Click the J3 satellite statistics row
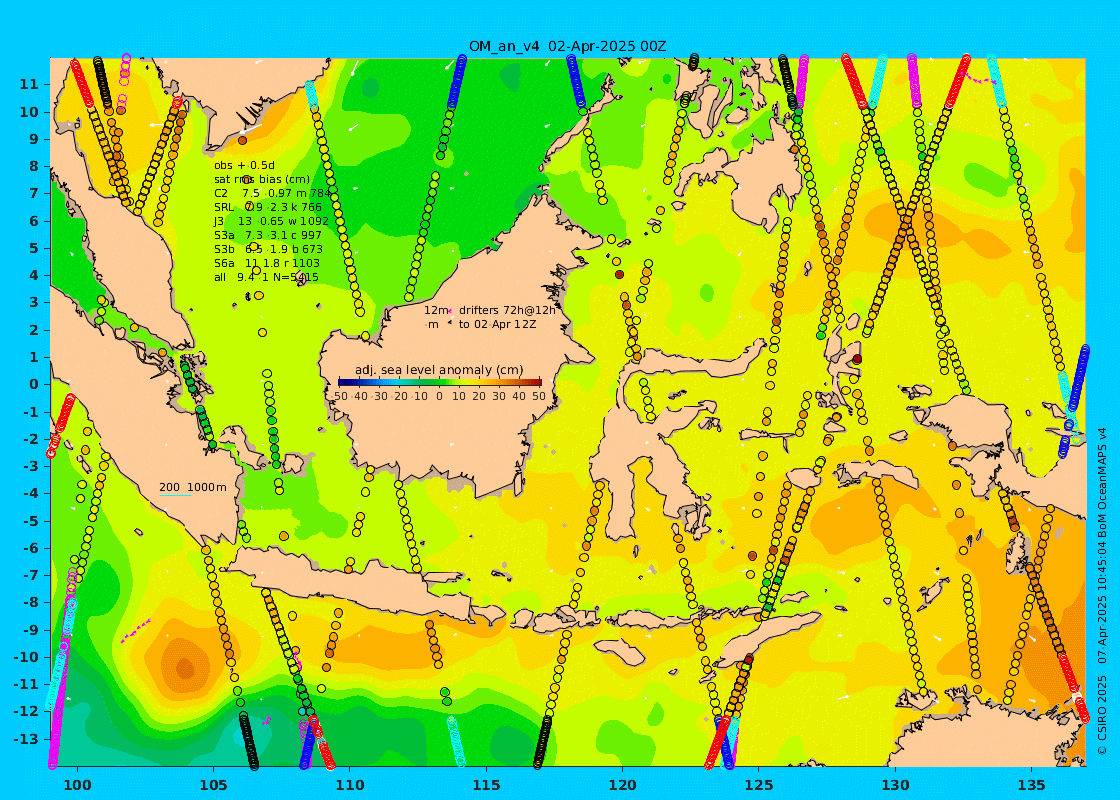This screenshot has width=1120, height=800. coord(271,221)
